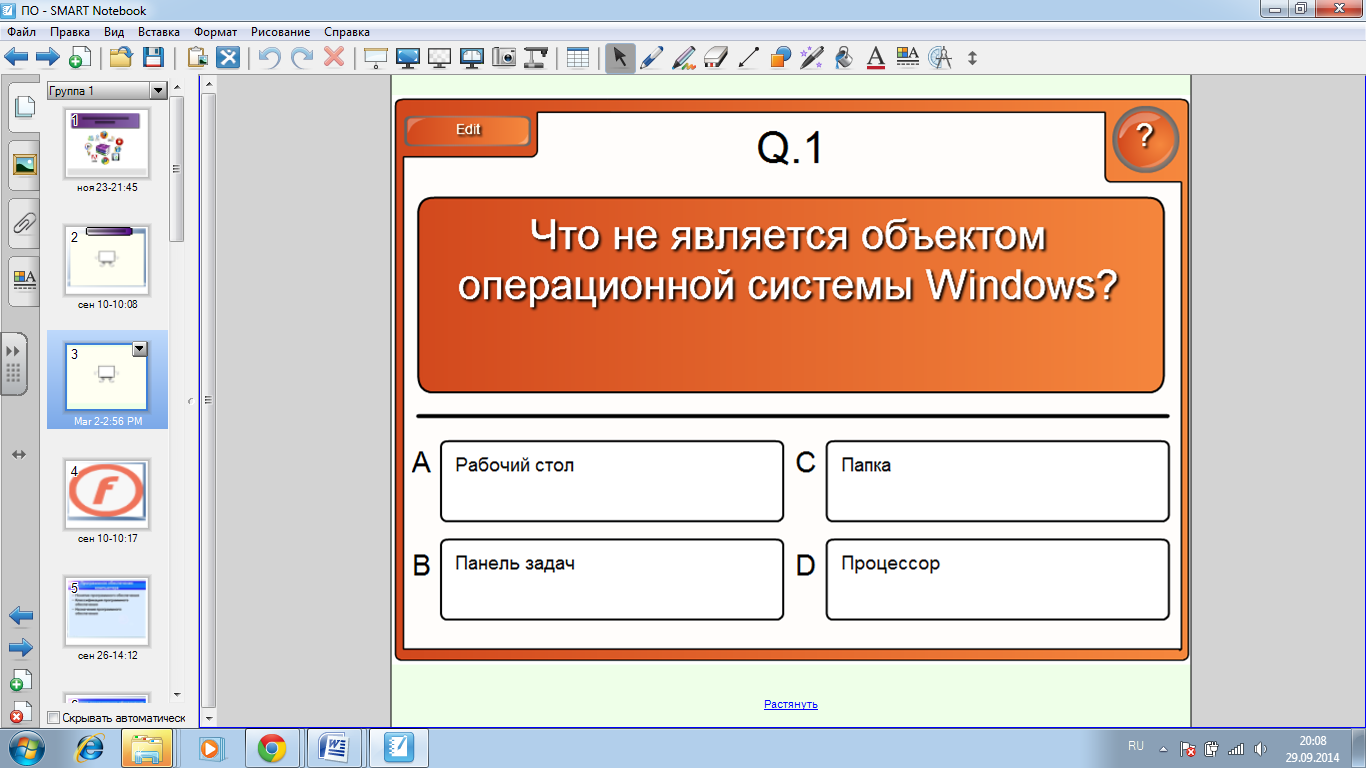Open the Справка menu

[x=347, y=32]
